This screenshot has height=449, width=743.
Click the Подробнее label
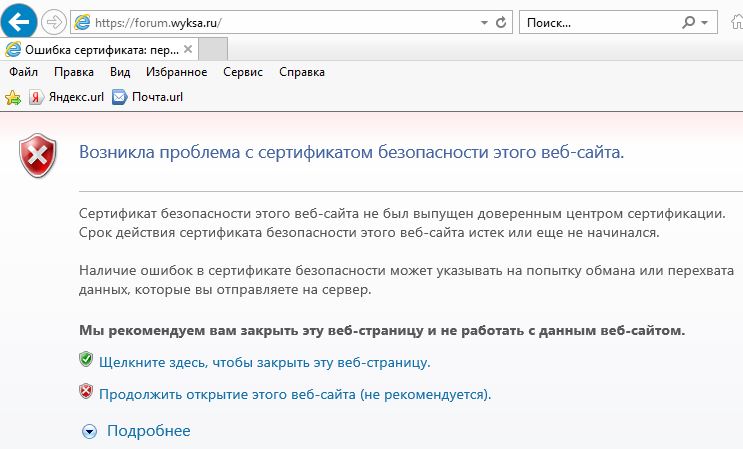[x=149, y=431]
